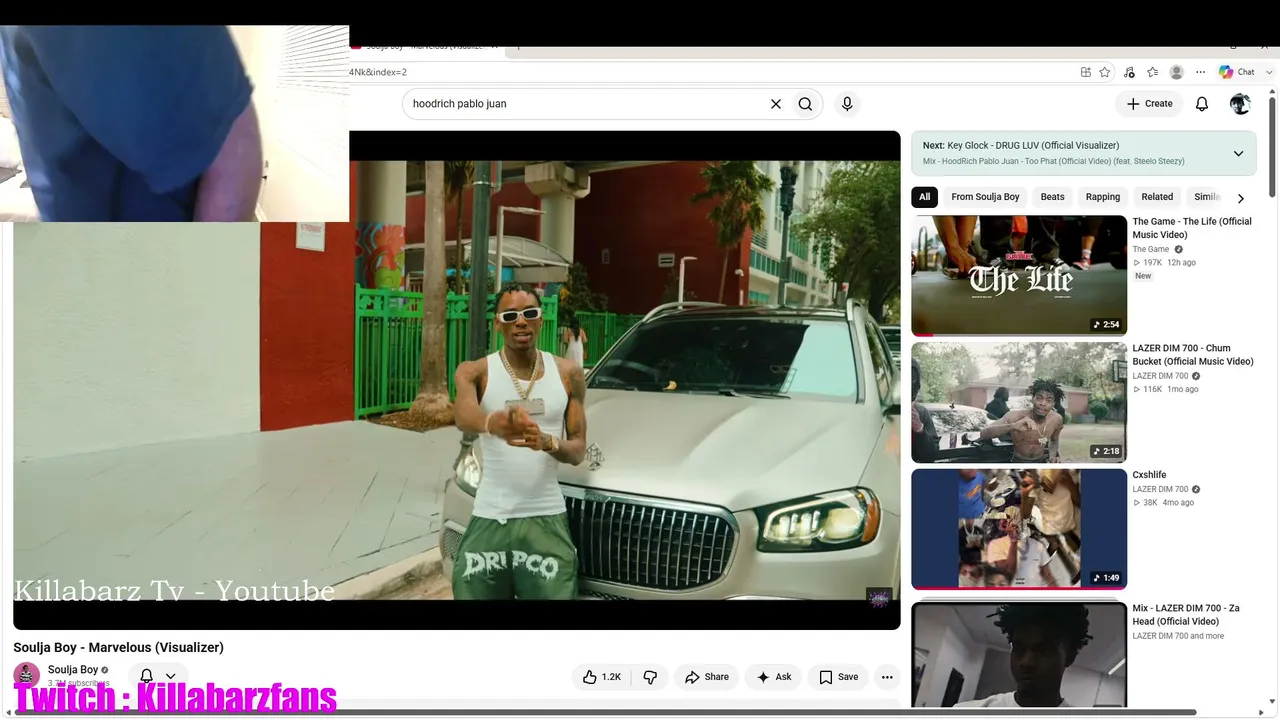The image size is (1280, 720).
Task: Open the Cxshlife video thumbnail
Action: [1019, 529]
